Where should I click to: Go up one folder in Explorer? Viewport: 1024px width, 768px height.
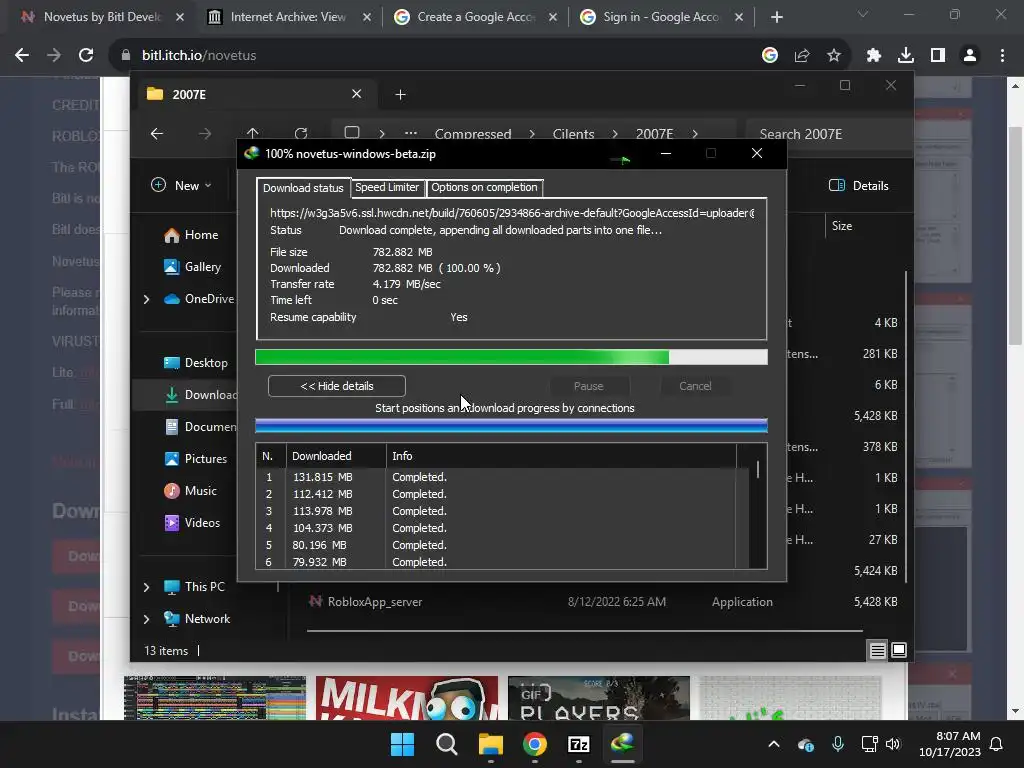(x=253, y=133)
